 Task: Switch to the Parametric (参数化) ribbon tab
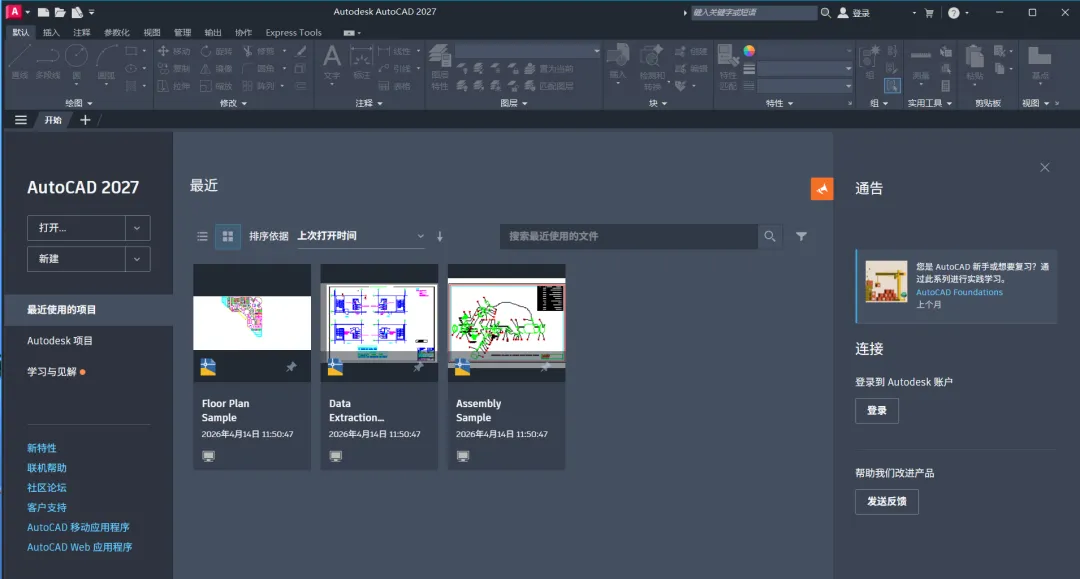point(116,32)
